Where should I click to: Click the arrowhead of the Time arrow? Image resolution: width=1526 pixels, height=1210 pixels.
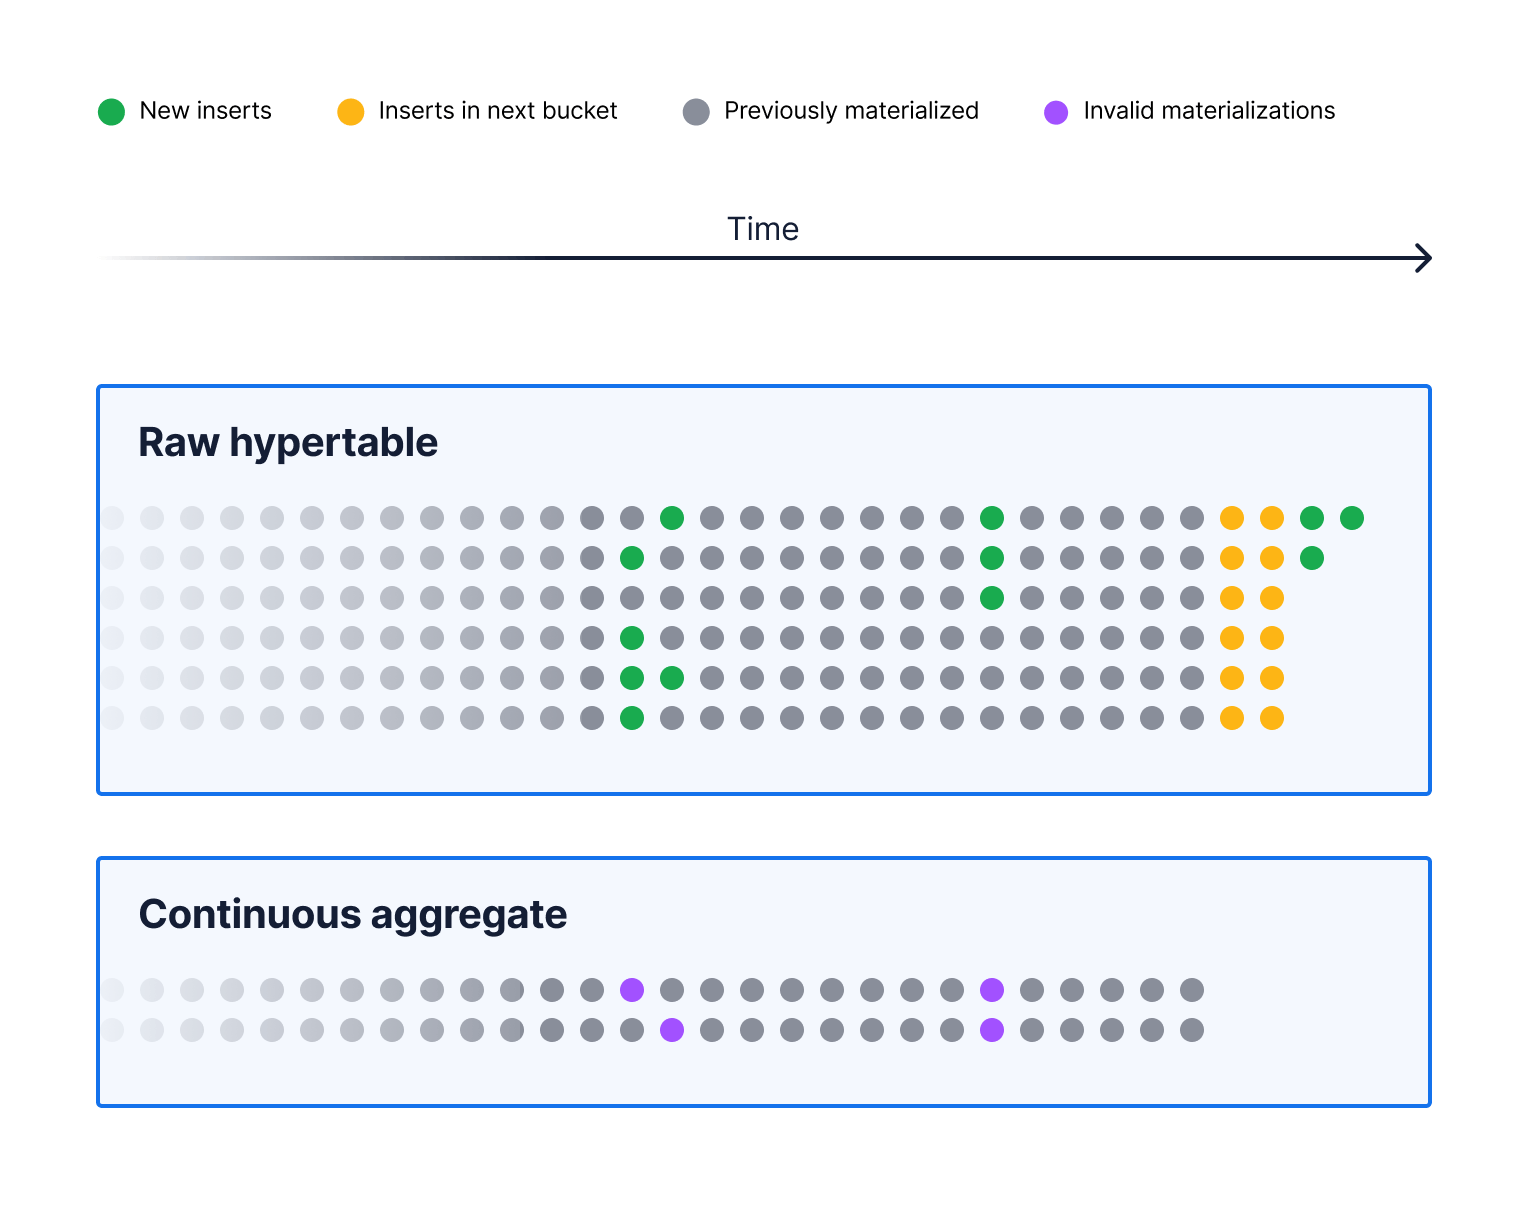pyautogui.click(x=1424, y=258)
